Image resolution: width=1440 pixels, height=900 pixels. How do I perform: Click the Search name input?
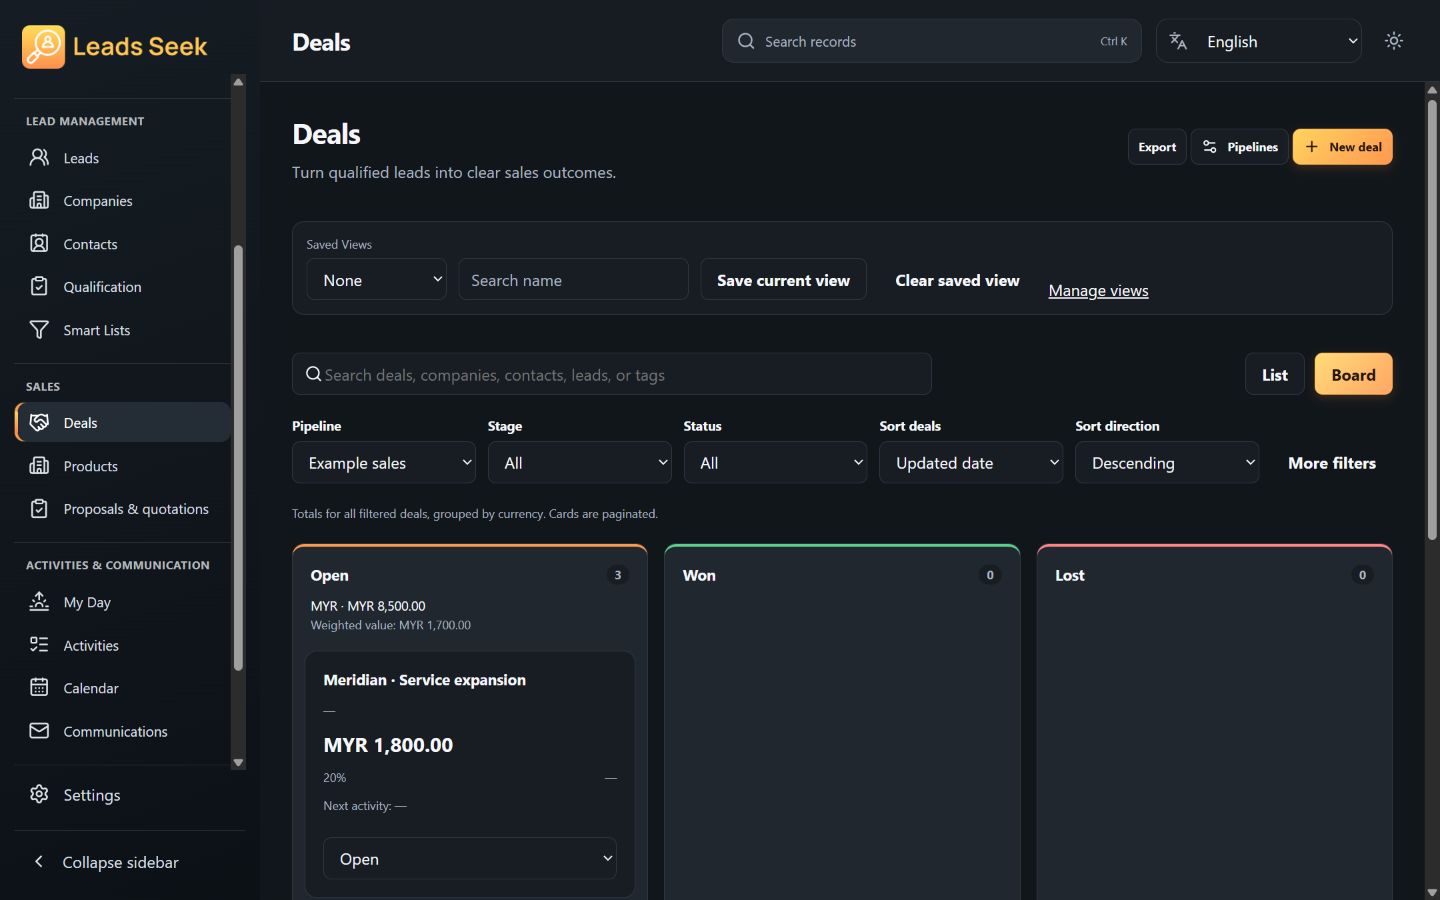click(x=573, y=280)
